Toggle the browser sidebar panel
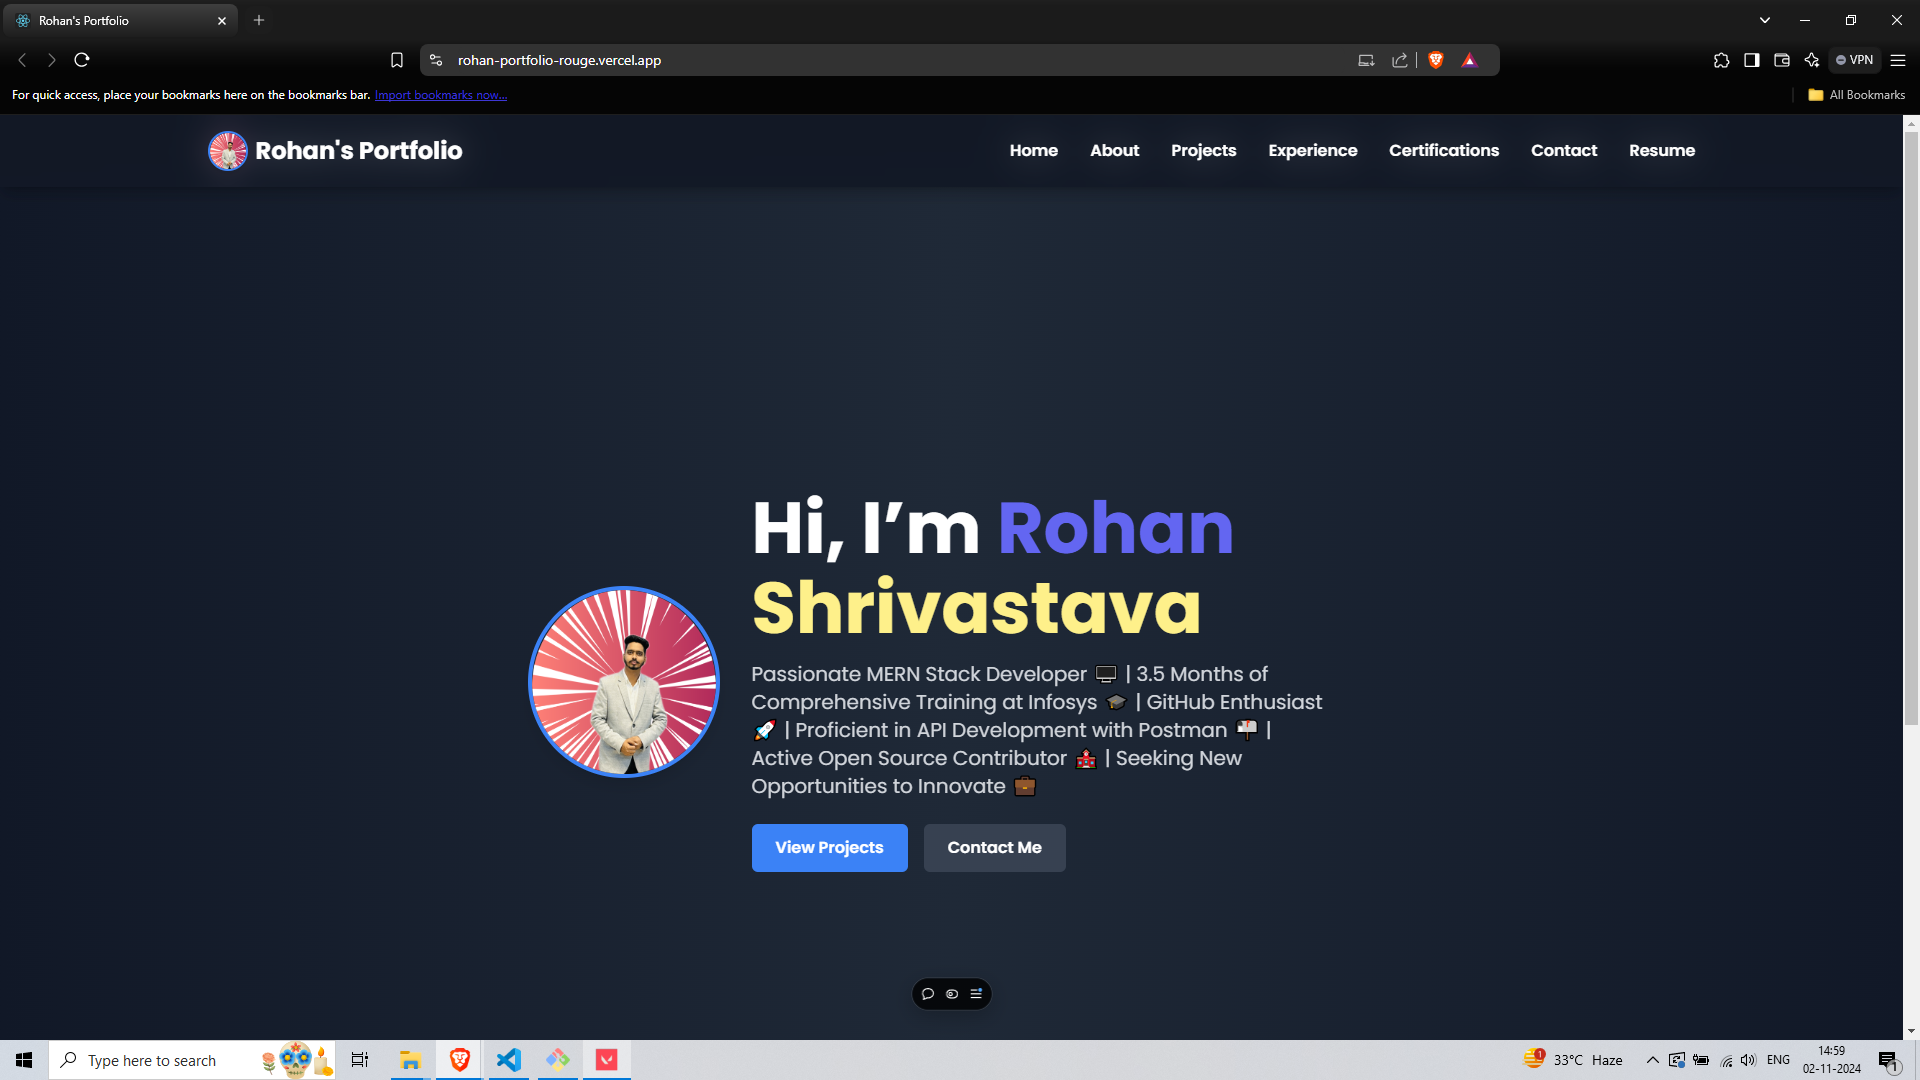1920x1080 pixels. (x=1751, y=60)
